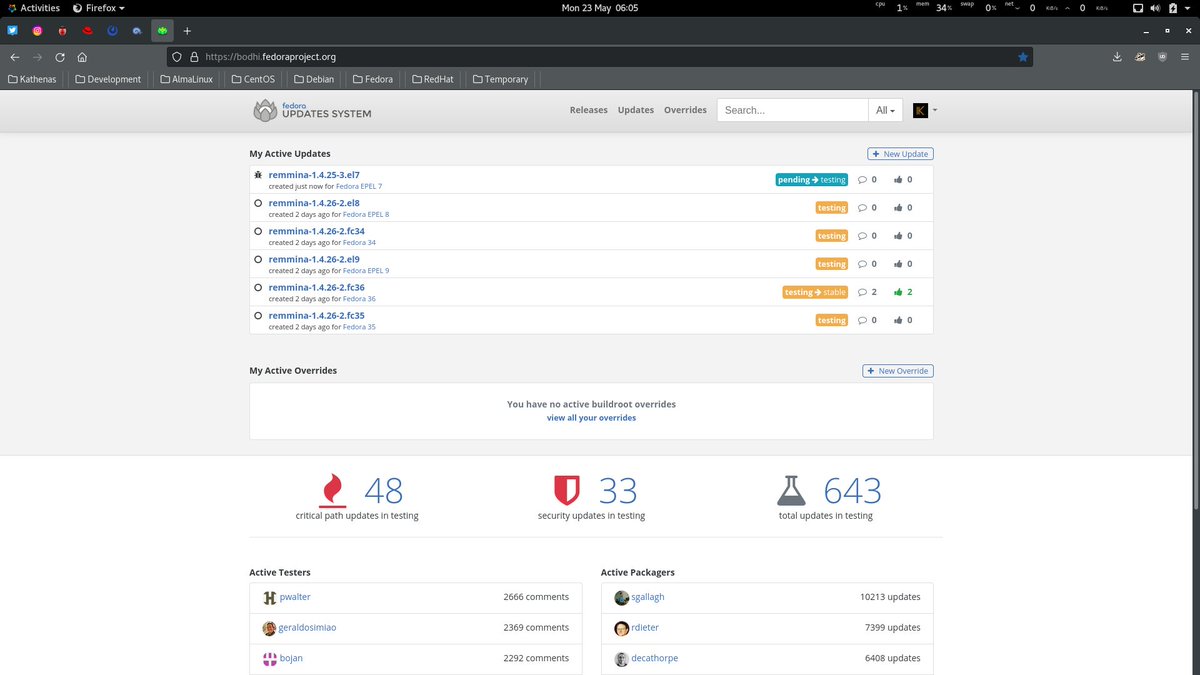Image resolution: width=1200 pixels, height=675 pixels.
Task: Open active packager sgallagh's profile
Action: [648, 597]
